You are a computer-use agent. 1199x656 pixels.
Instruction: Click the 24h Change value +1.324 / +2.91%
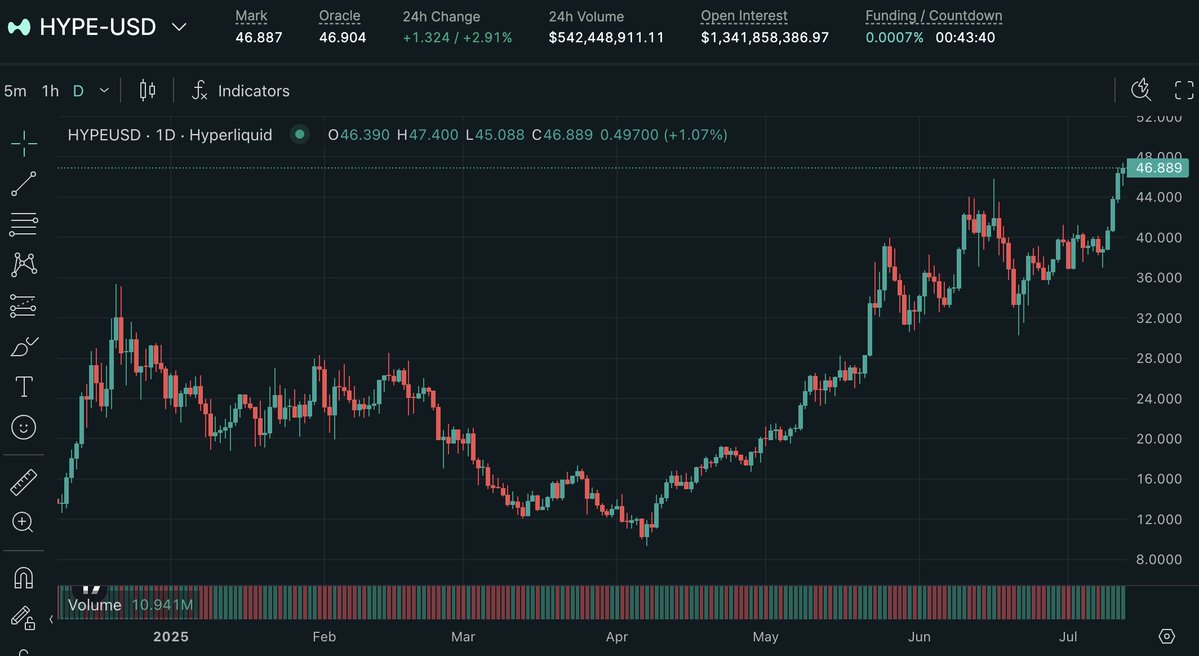(457, 37)
